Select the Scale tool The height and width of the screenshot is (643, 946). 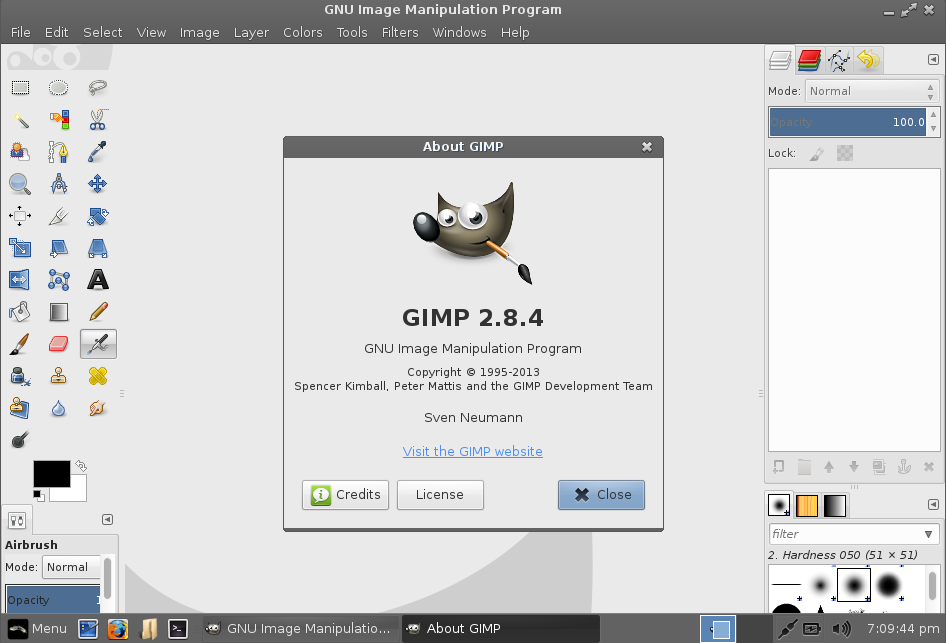(x=20, y=248)
